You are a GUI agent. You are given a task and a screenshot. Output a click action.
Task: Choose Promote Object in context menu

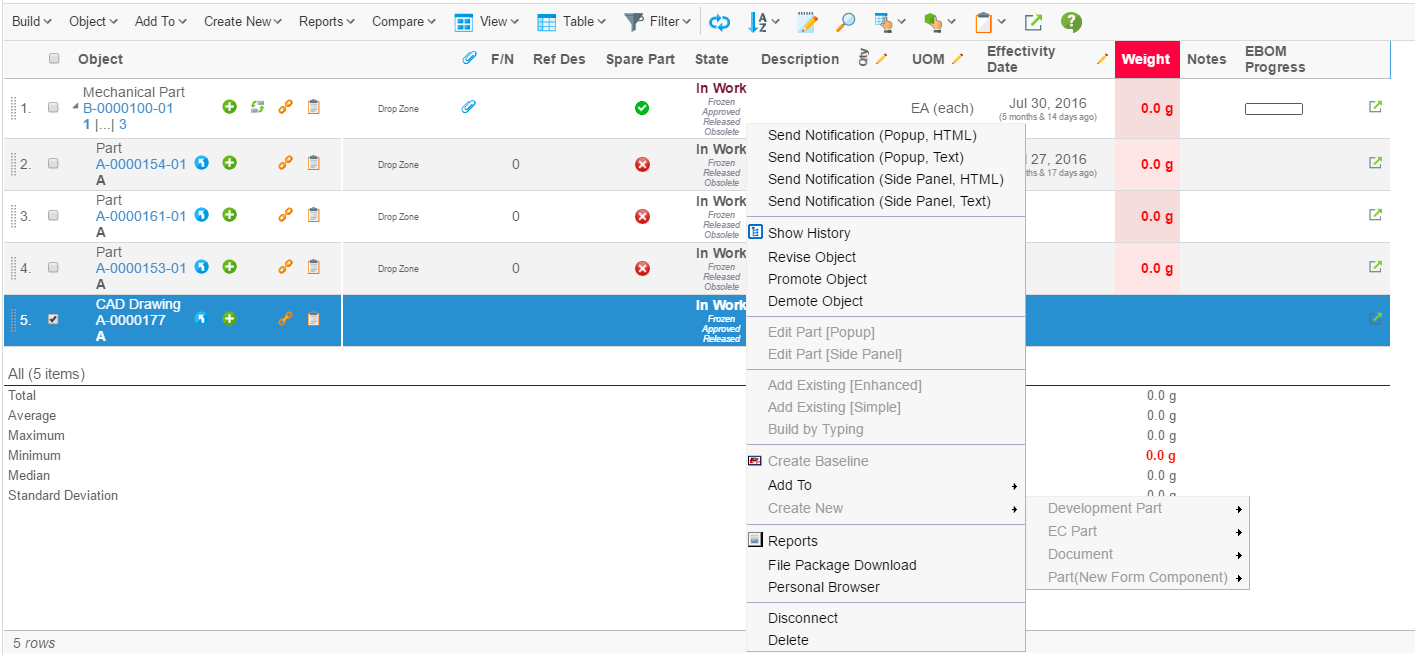coord(817,279)
